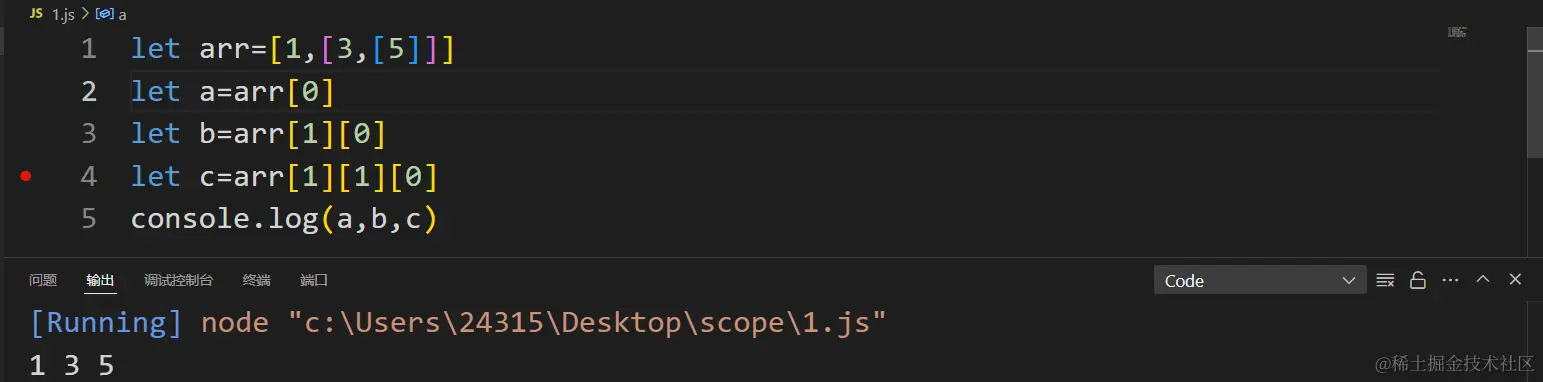The width and height of the screenshot is (1543, 382).
Task: Switch to the 终端 tab
Action: [257, 281]
